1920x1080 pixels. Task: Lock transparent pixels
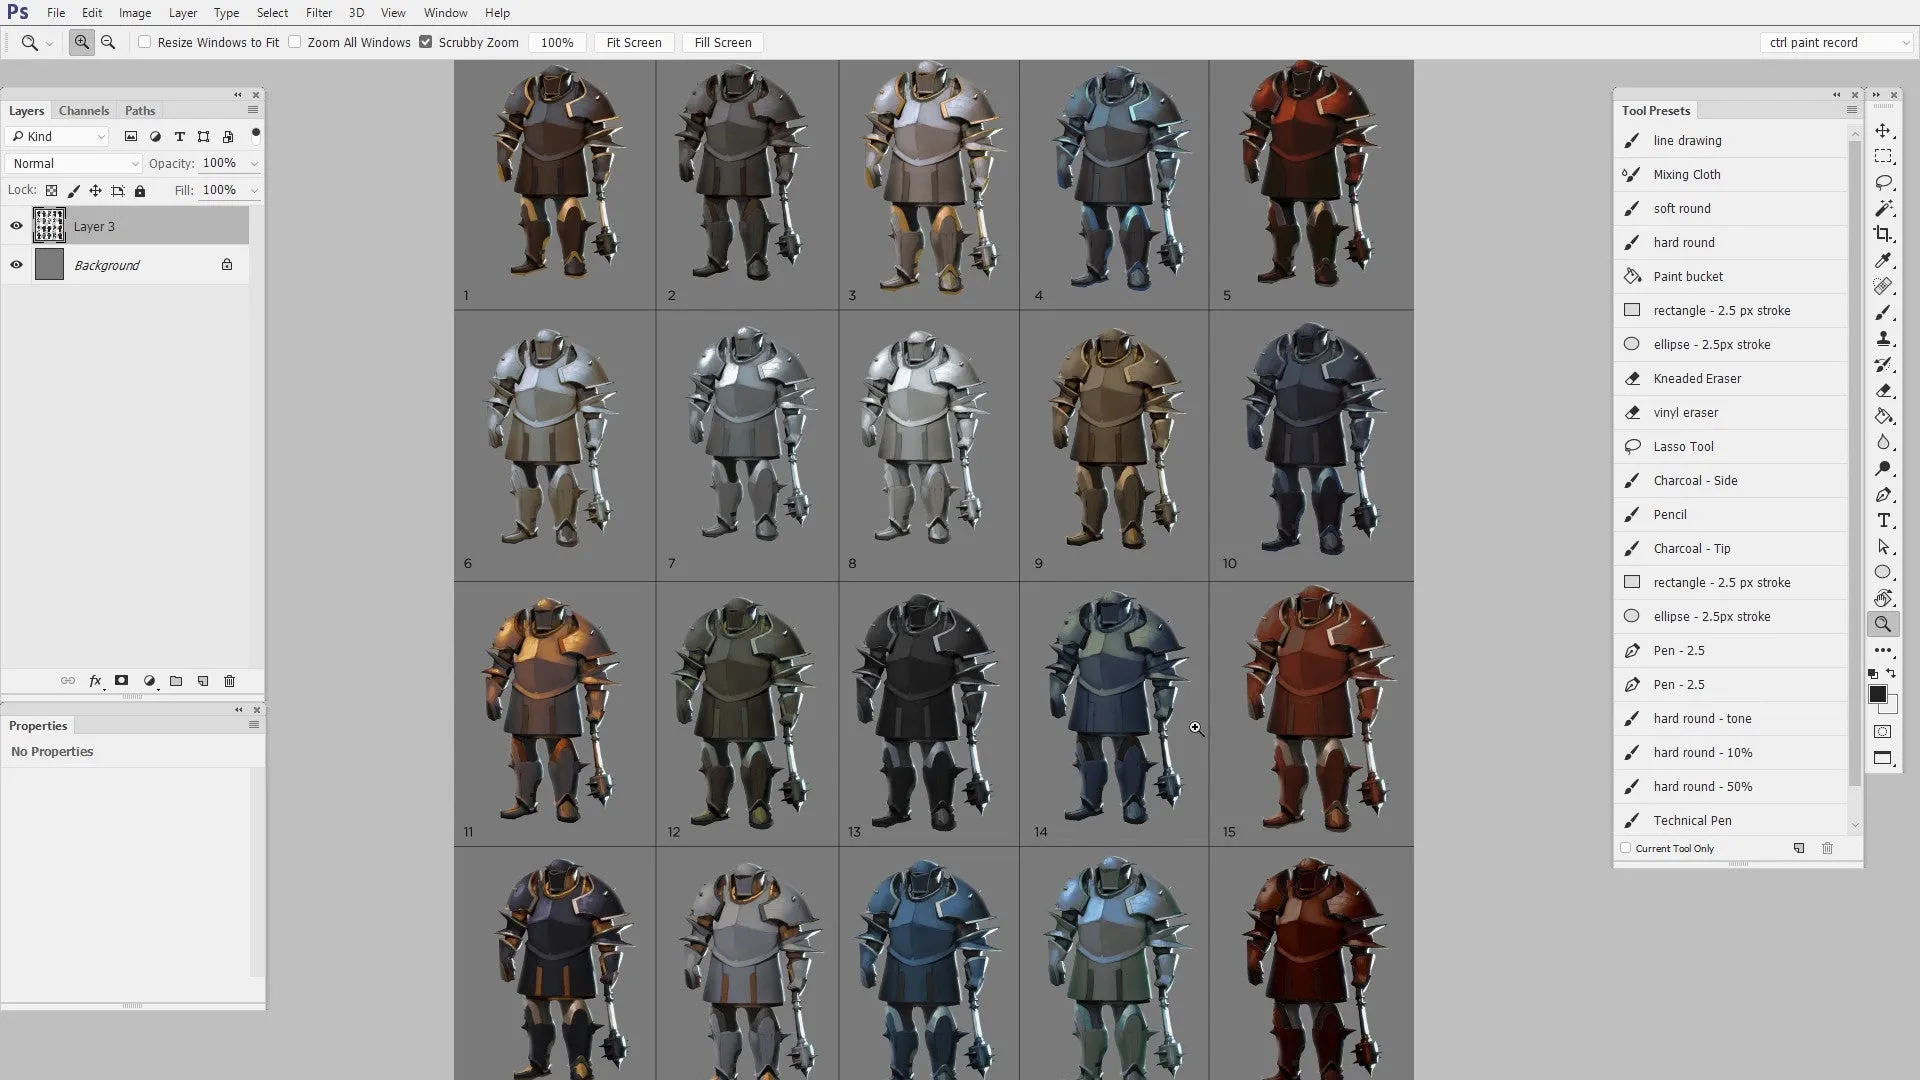tap(51, 191)
